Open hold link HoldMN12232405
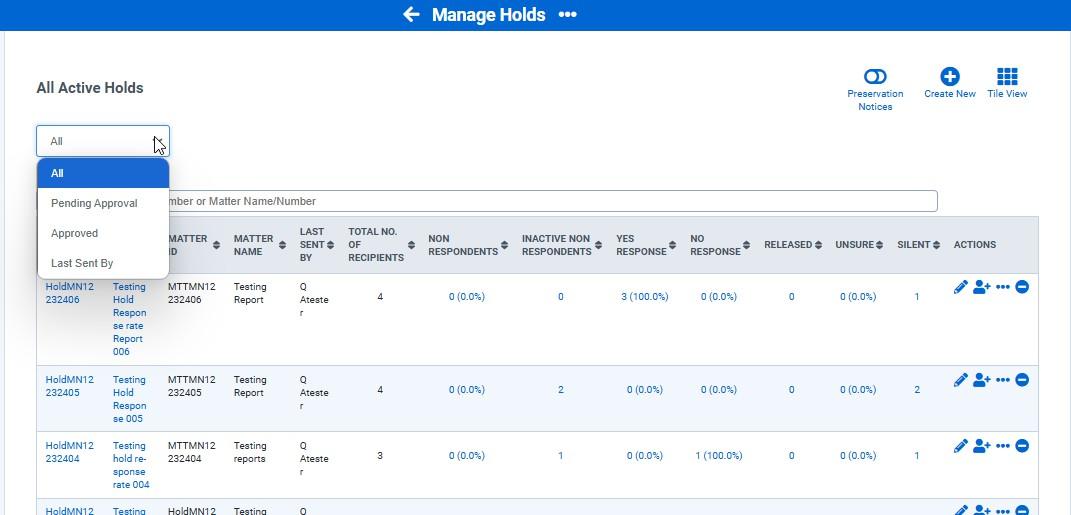Screen dimensions: 1071x515 coord(70,386)
